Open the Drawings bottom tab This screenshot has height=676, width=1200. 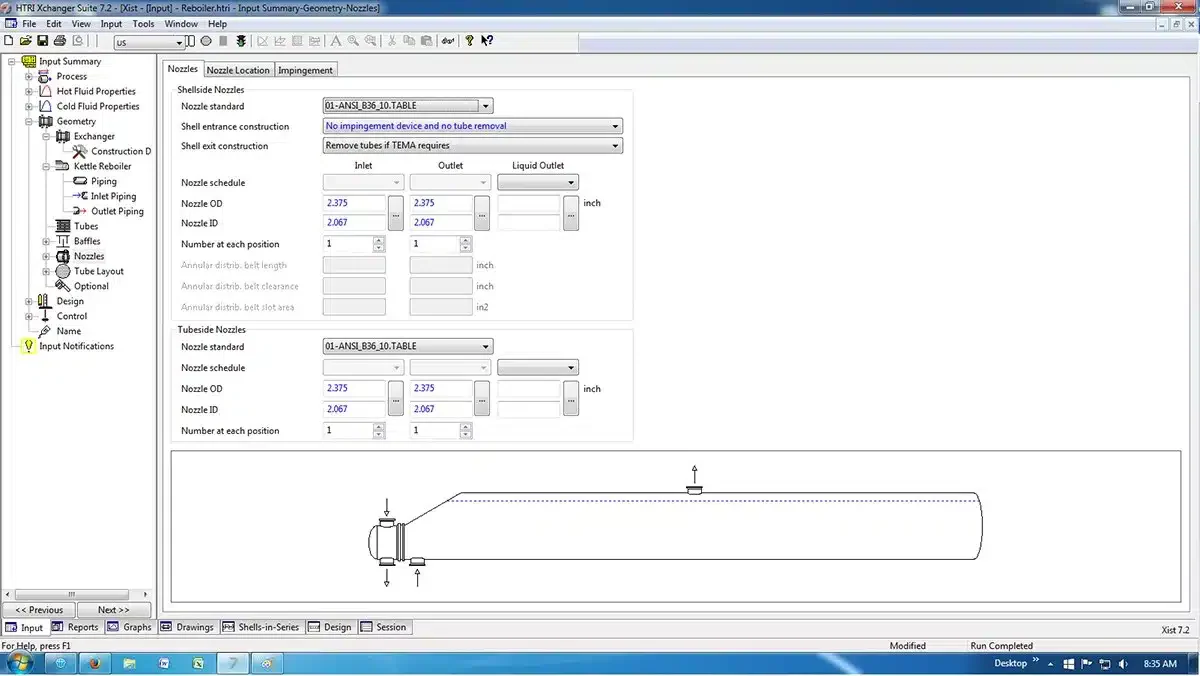187,627
